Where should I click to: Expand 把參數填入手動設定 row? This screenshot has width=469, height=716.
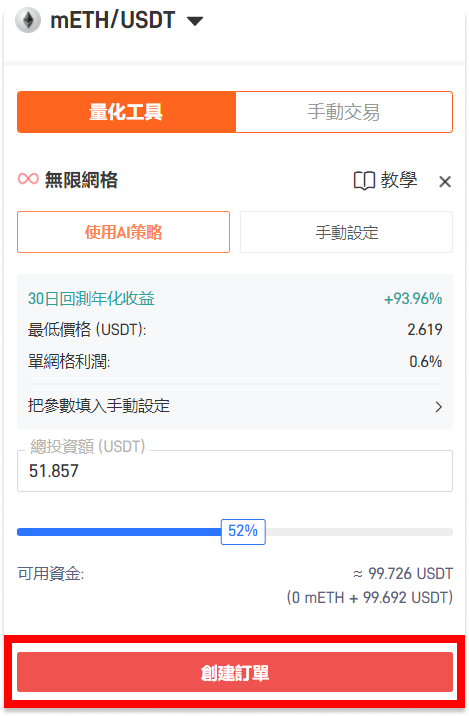pos(235,406)
